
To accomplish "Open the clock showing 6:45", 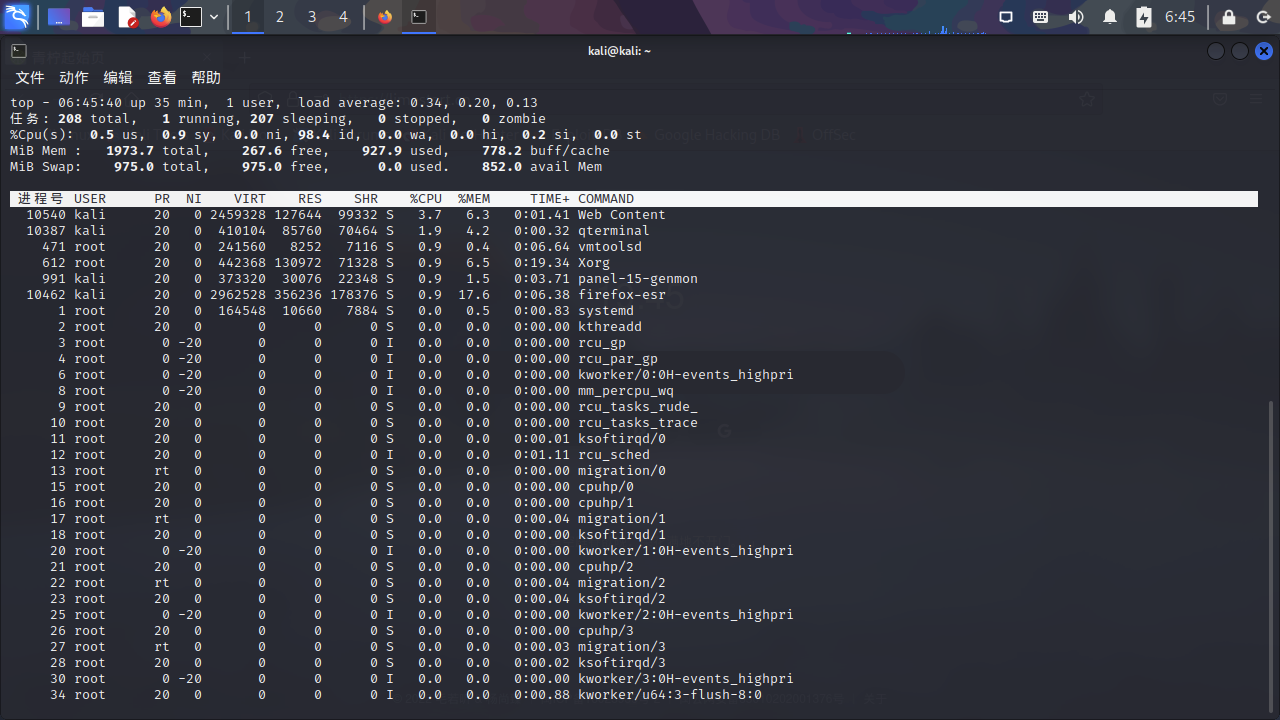I will pos(1180,17).
